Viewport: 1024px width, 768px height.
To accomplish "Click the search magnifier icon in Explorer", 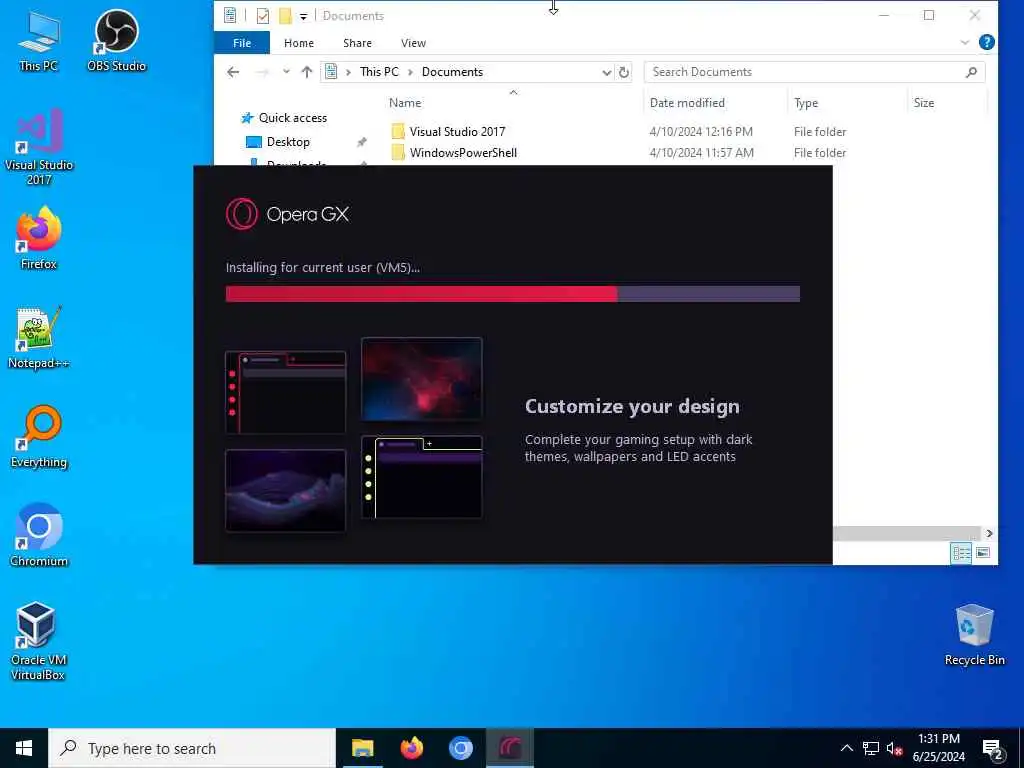I will pos(971,72).
